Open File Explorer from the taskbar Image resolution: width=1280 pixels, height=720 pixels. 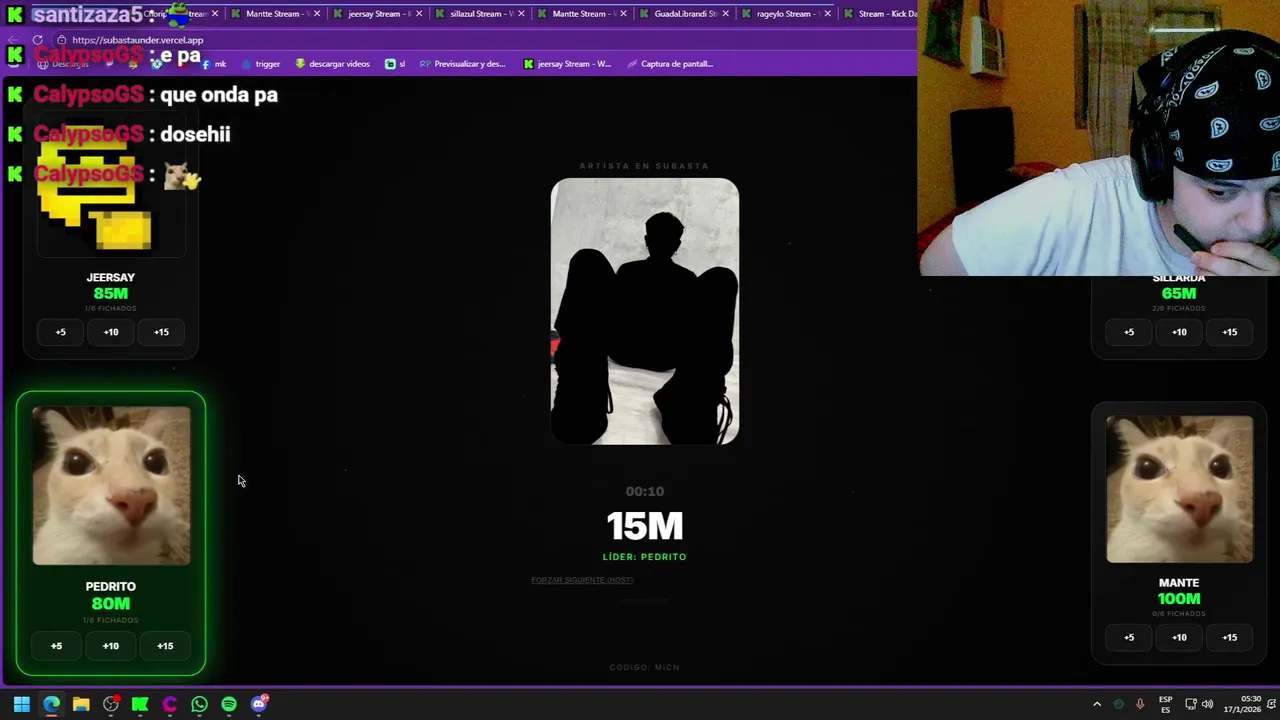[x=81, y=704]
